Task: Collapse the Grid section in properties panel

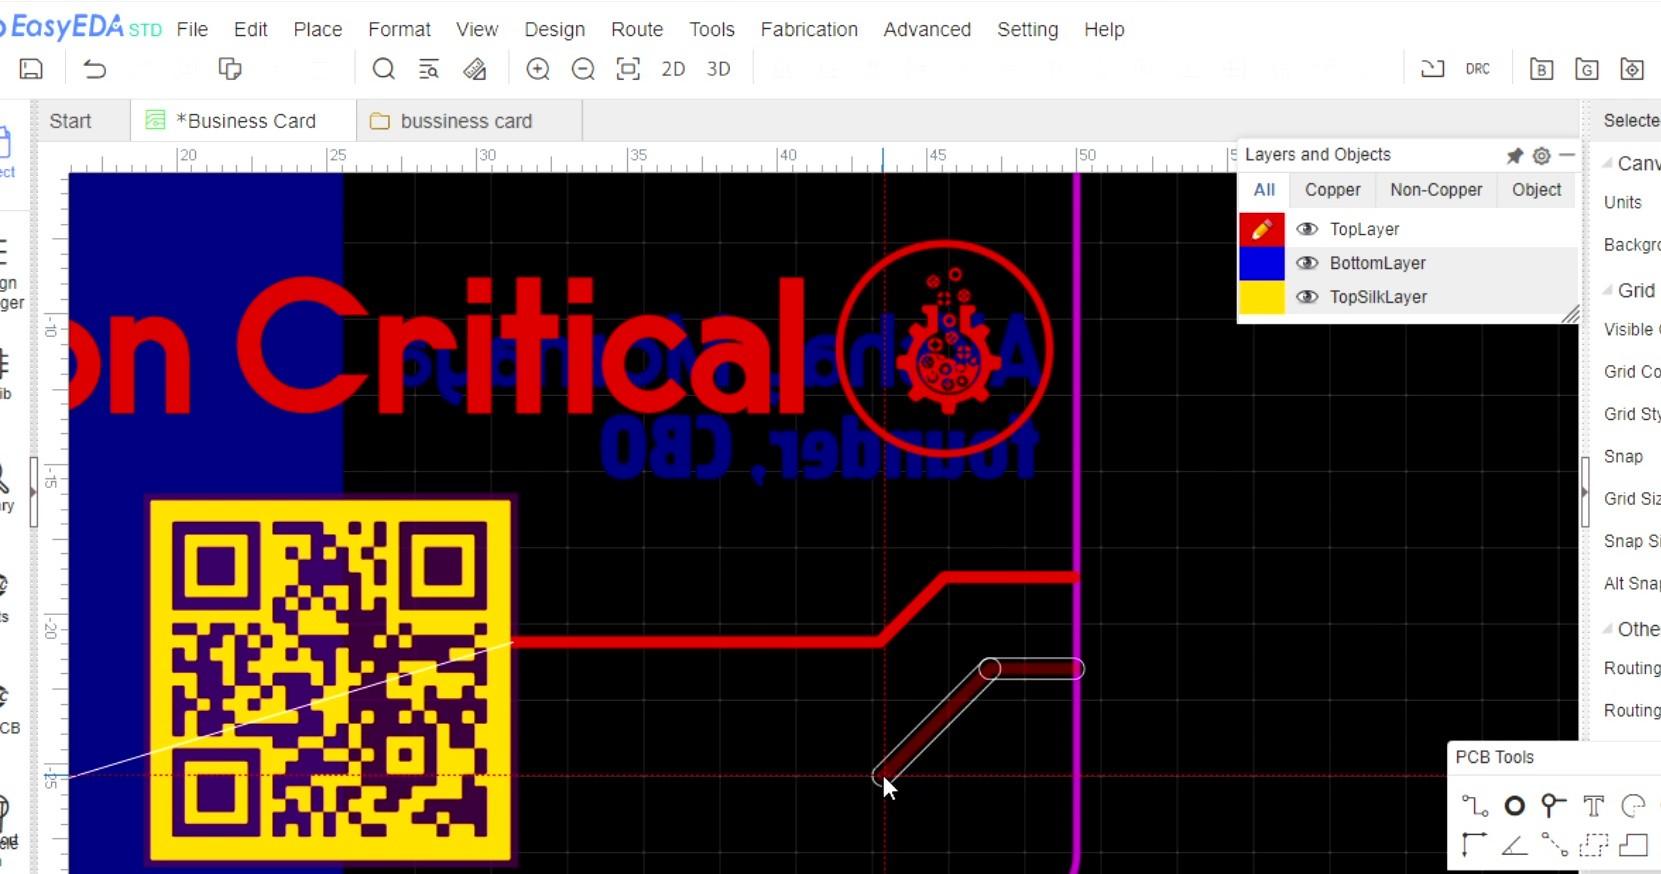Action: pyautogui.click(x=1608, y=290)
